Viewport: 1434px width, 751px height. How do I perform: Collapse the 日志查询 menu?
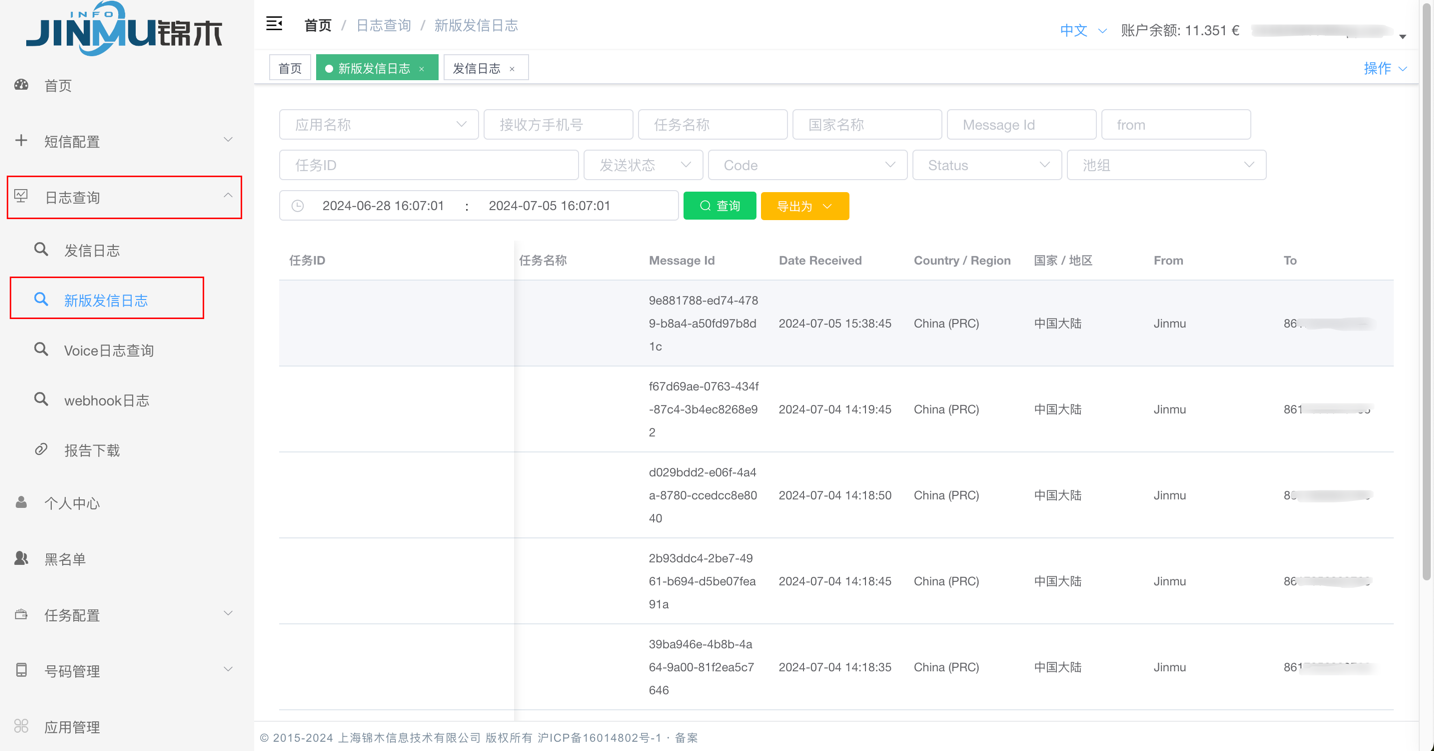point(228,196)
